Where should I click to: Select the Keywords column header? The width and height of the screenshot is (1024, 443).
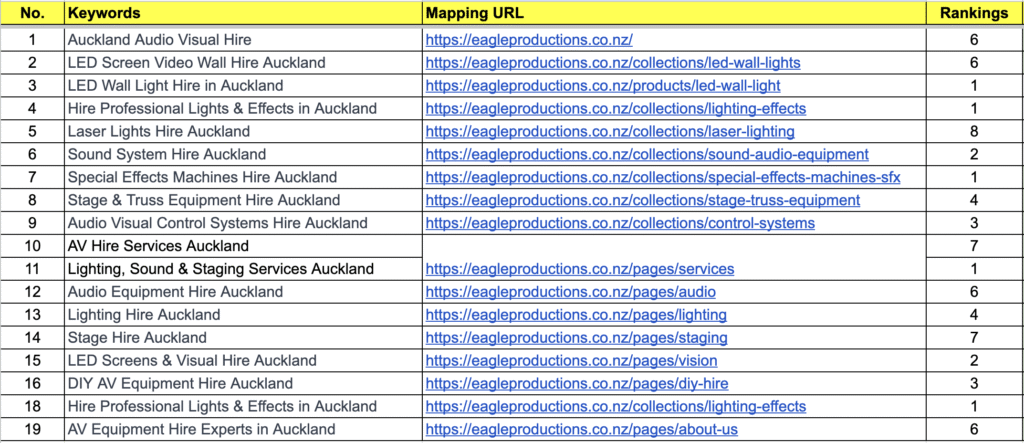[104, 14]
